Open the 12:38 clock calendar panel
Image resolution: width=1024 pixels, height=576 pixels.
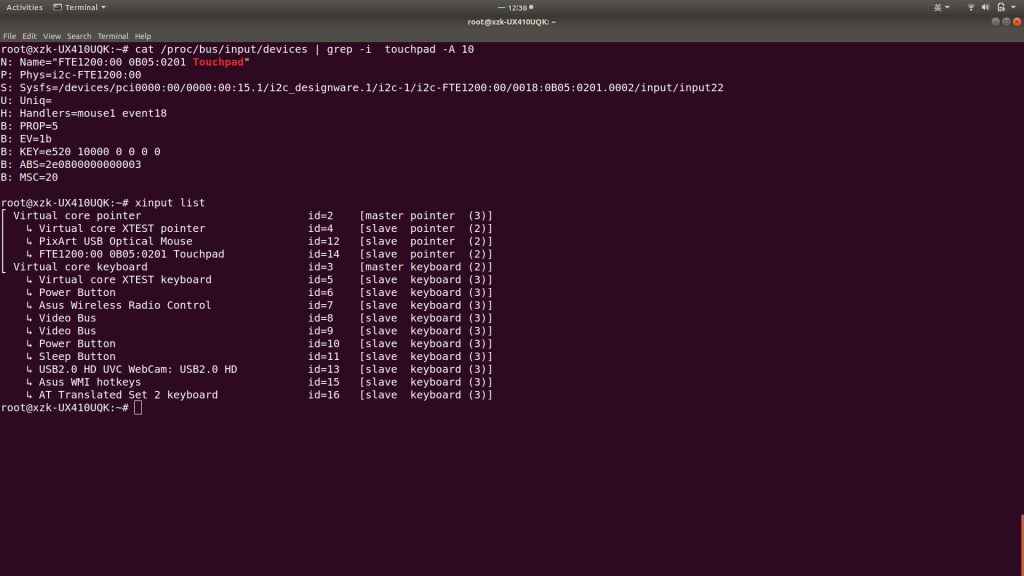pos(516,8)
